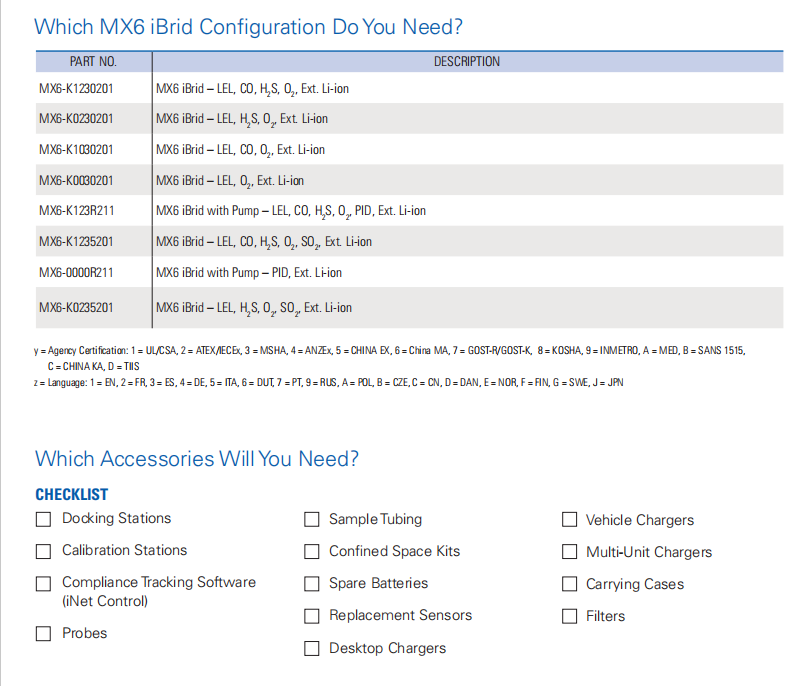This screenshot has height=686, width=801.
Task: Click the PART NO. column header
Action: 93,62
